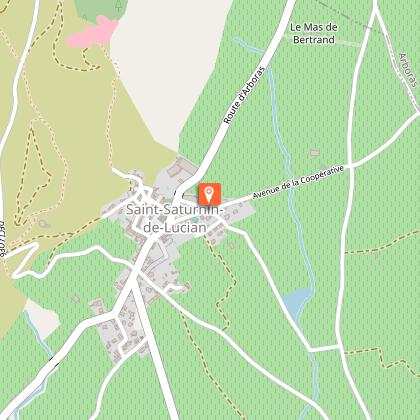The image size is (420, 420).
Task: Click the Route d'Arboras road label
Action: (x=244, y=95)
